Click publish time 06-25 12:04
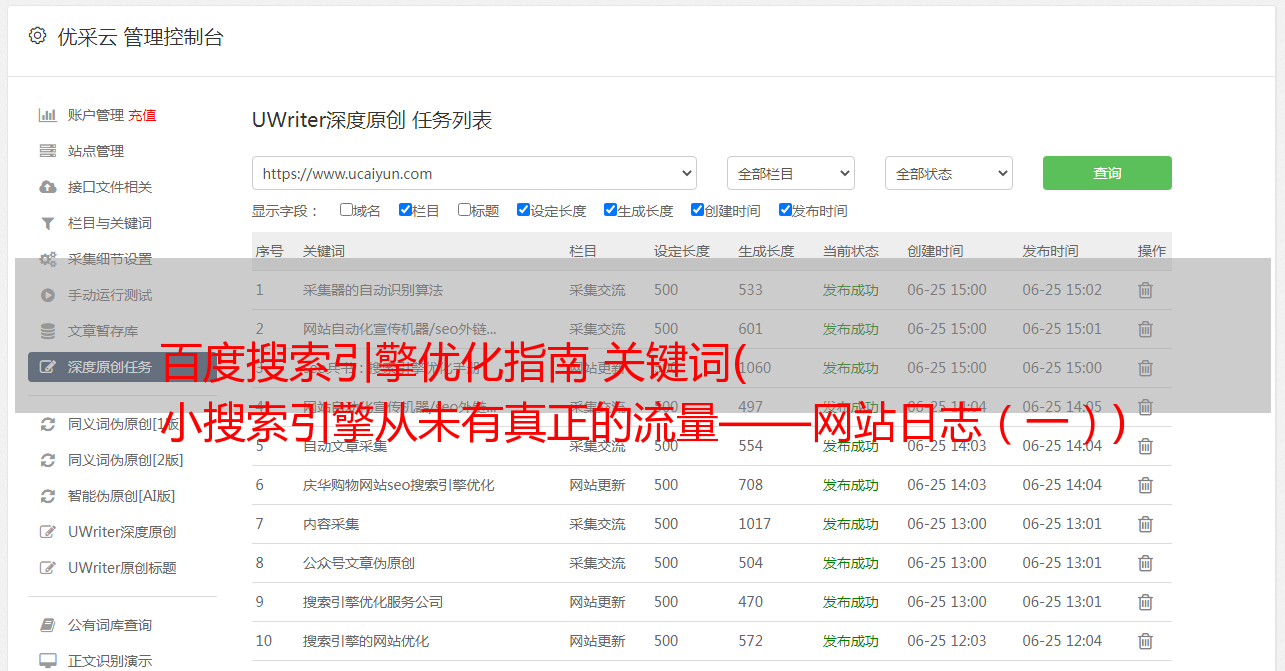The image size is (1285, 671). coord(1062,641)
